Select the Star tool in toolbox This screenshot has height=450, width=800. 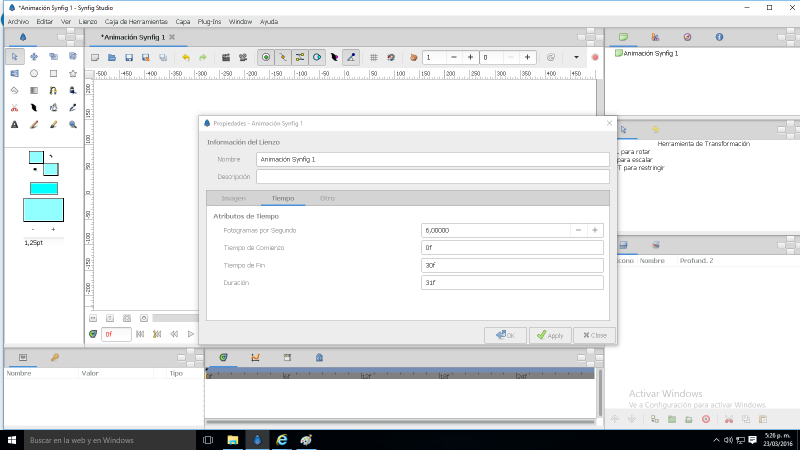click(73, 73)
